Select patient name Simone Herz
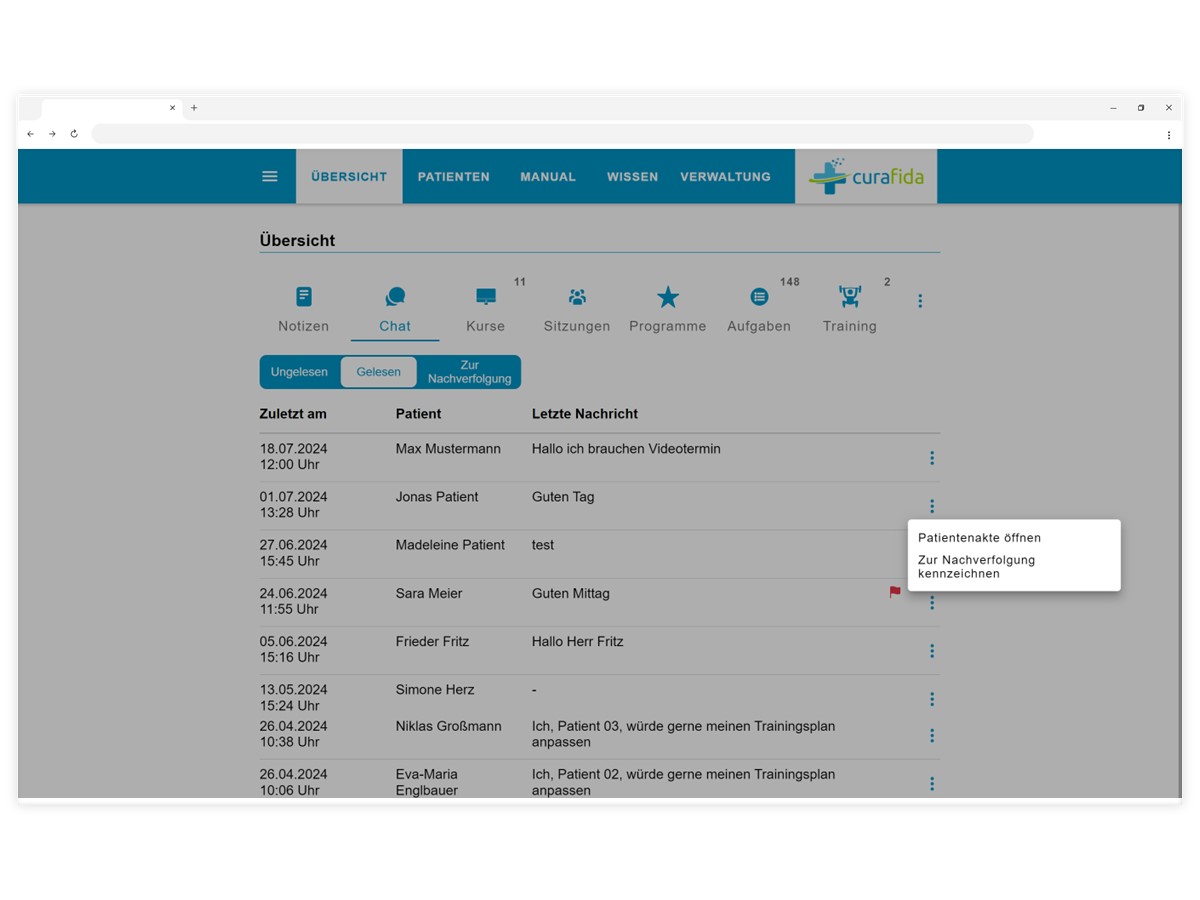 tap(435, 690)
